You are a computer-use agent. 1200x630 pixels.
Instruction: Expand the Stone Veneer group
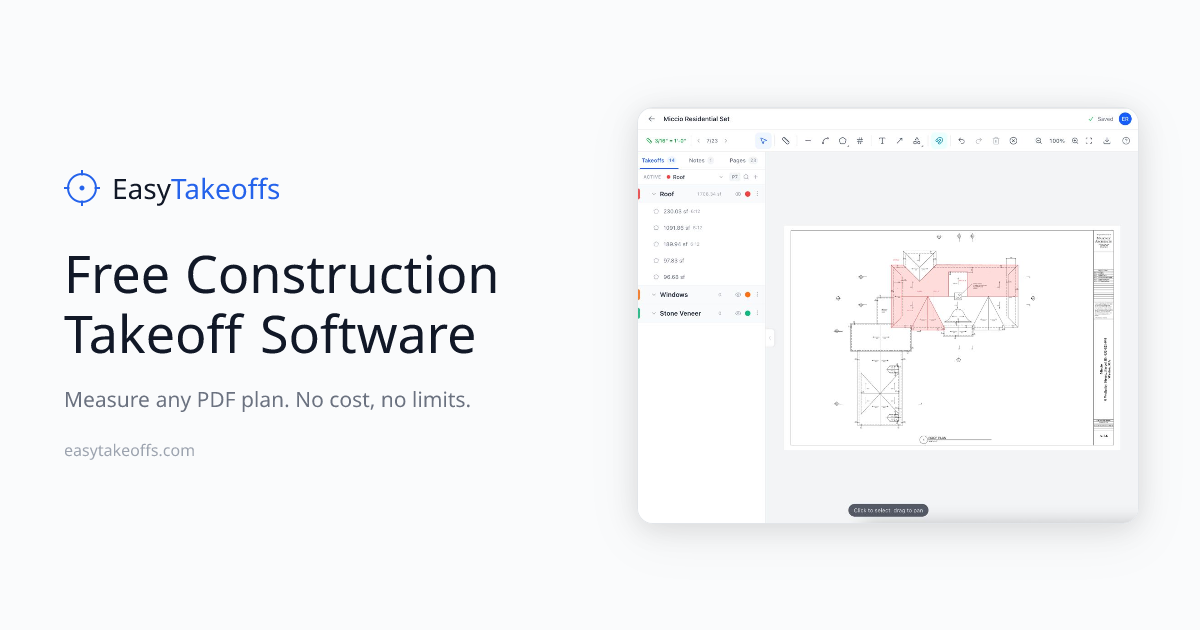pos(653,314)
